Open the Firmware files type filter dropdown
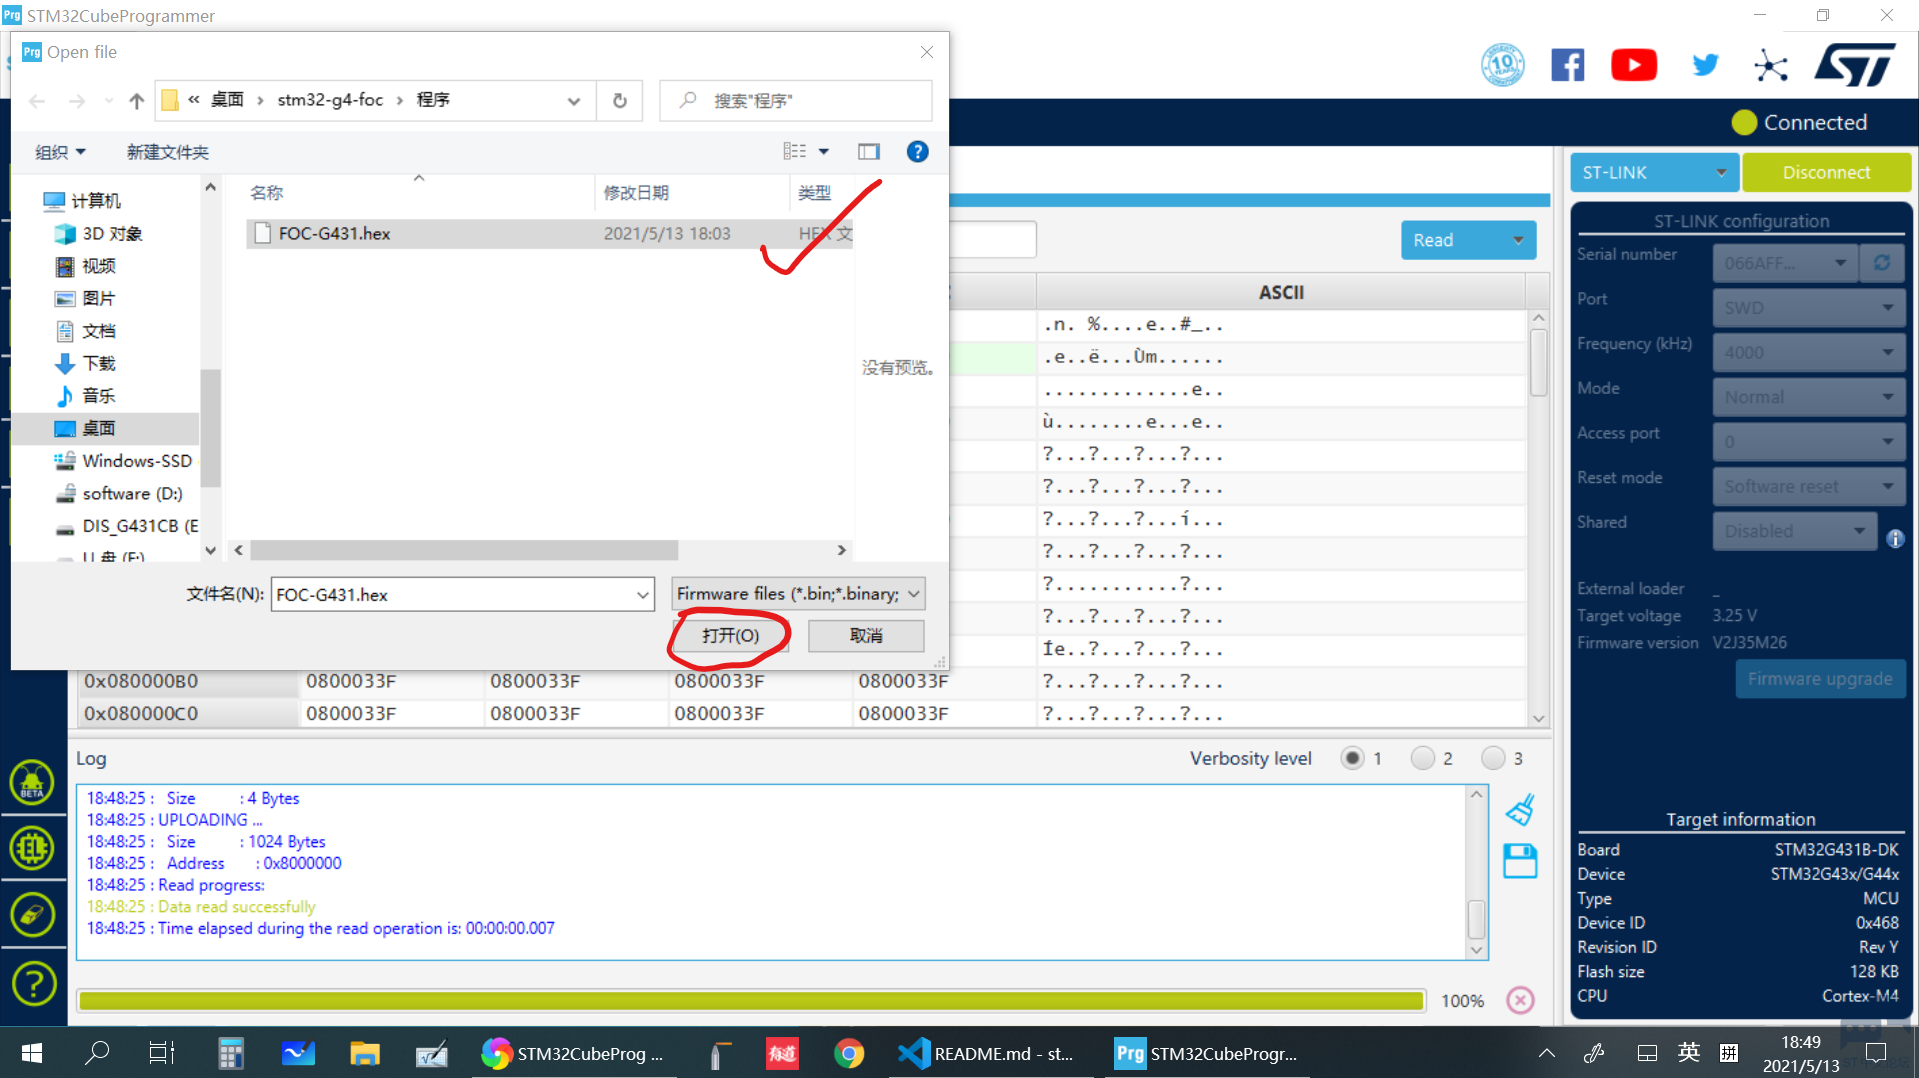 click(x=798, y=594)
